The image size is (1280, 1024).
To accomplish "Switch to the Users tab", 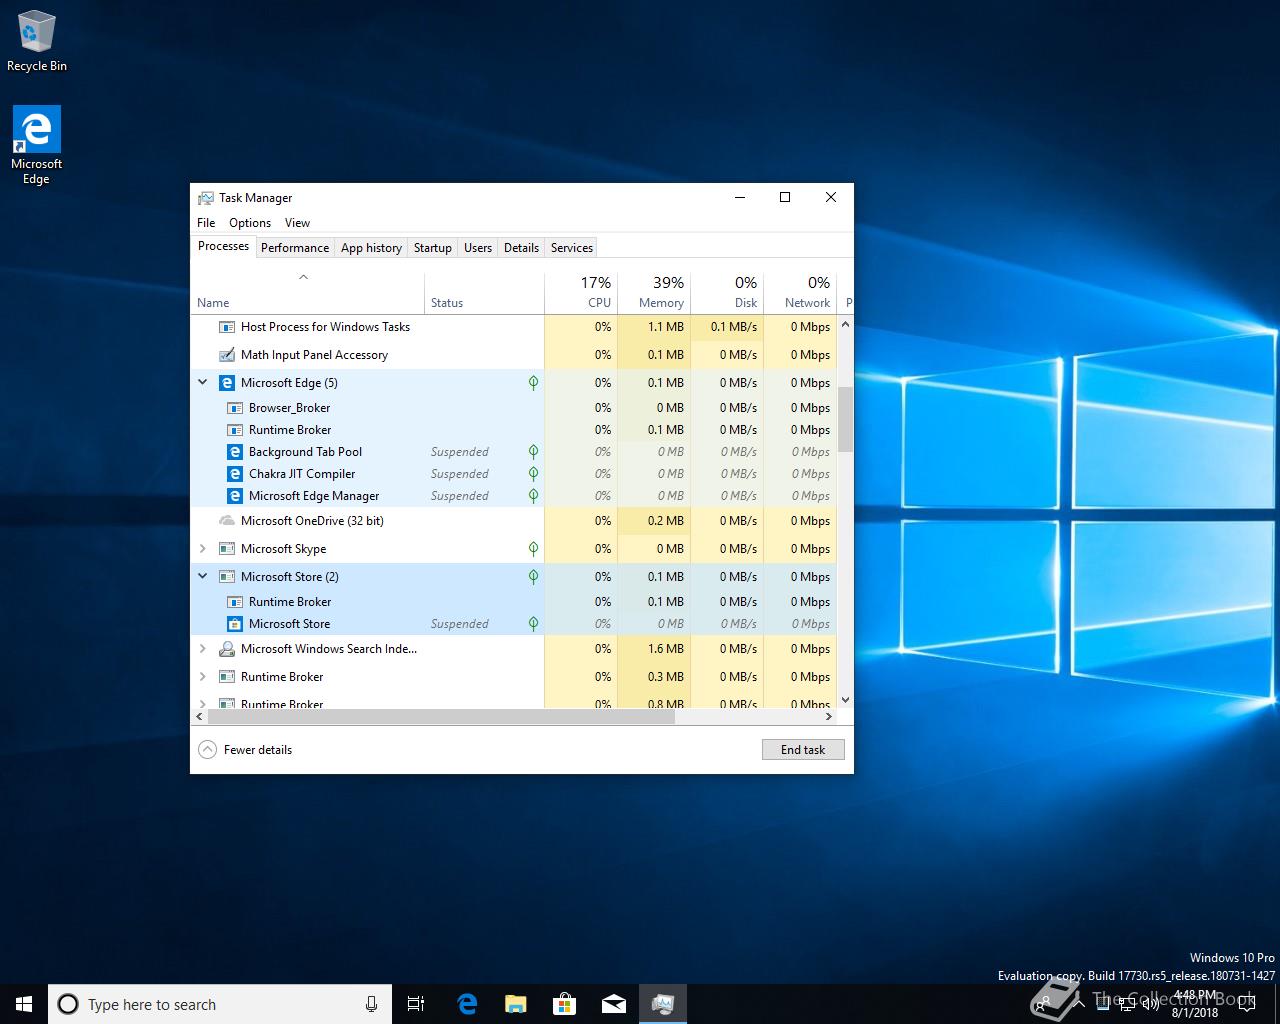I will coord(478,248).
